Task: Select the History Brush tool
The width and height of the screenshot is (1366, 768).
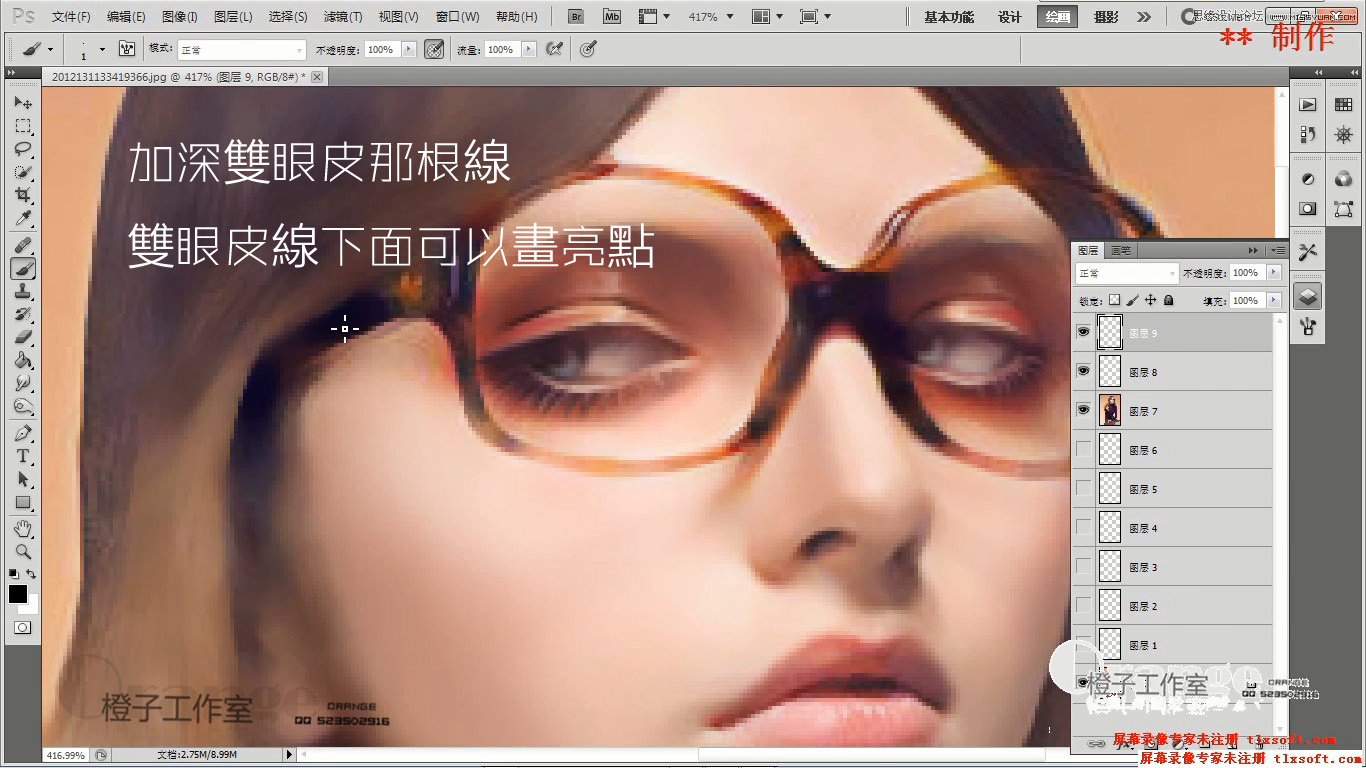Action: [22, 314]
